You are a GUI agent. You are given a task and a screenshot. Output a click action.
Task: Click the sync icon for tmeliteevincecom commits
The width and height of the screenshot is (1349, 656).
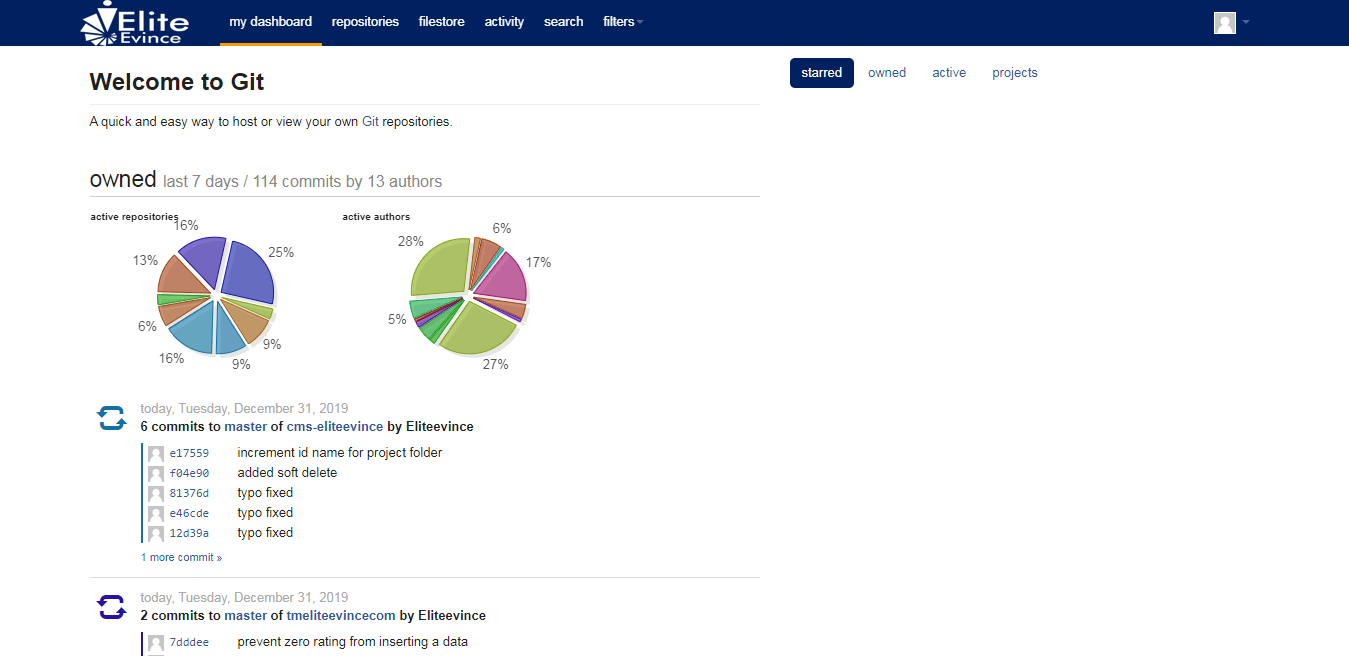[x=111, y=607]
